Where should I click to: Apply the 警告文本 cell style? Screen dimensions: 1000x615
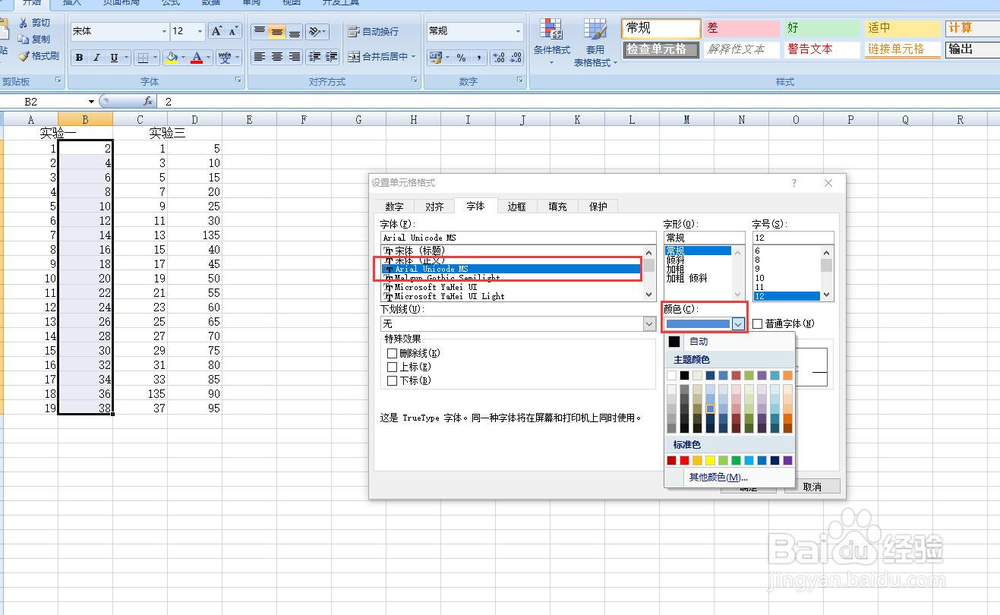click(x=821, y=49)
